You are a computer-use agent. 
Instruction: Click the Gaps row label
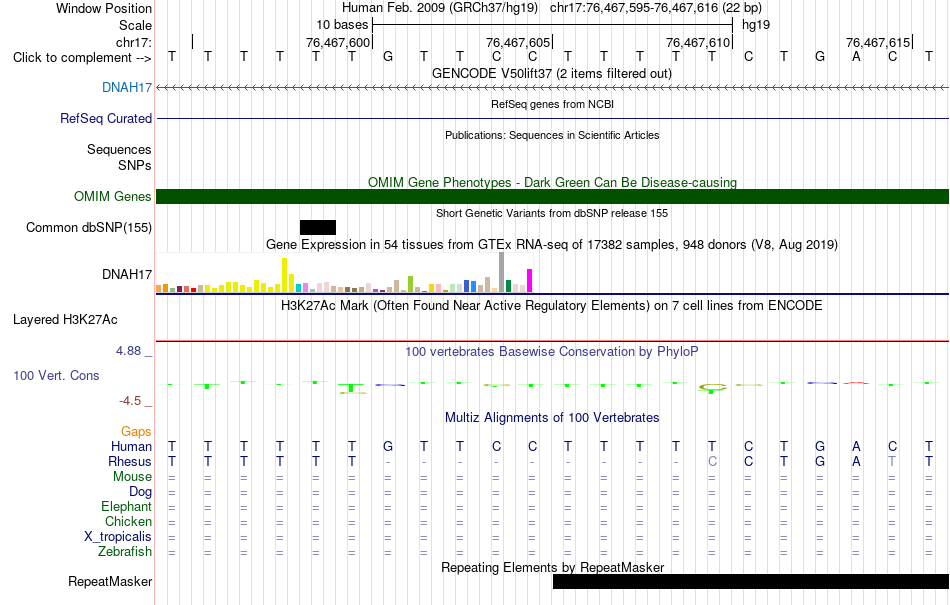coord(136,431)
